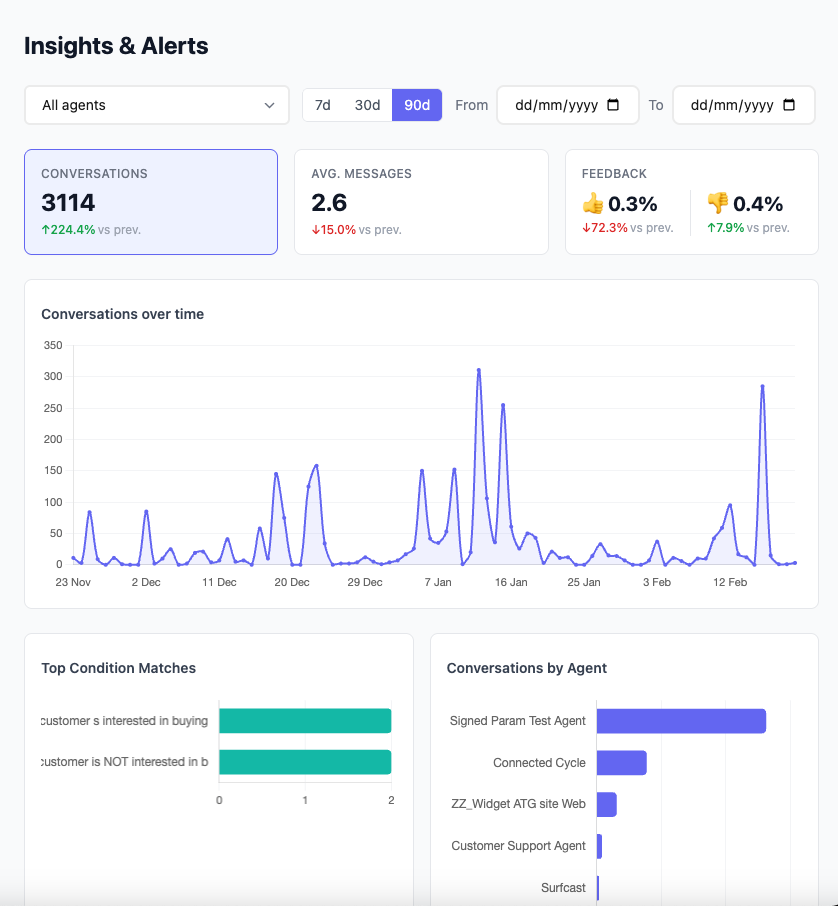Select the Avg. Messages stat card
The width and height of the screenshot is (838, 906).
(420, 201)
